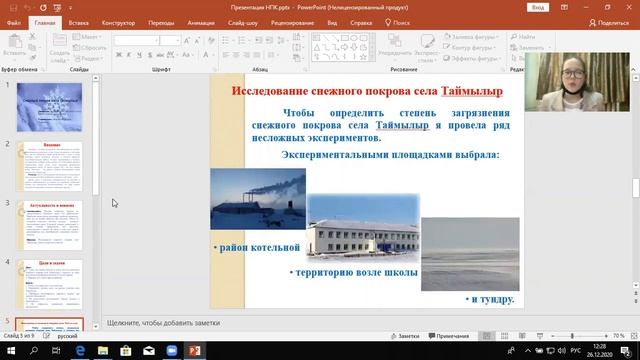Viewport: 640px width, 360px height.
Task: Open the Layout (Макет) dropdown
Action: (x=87, y=37)
